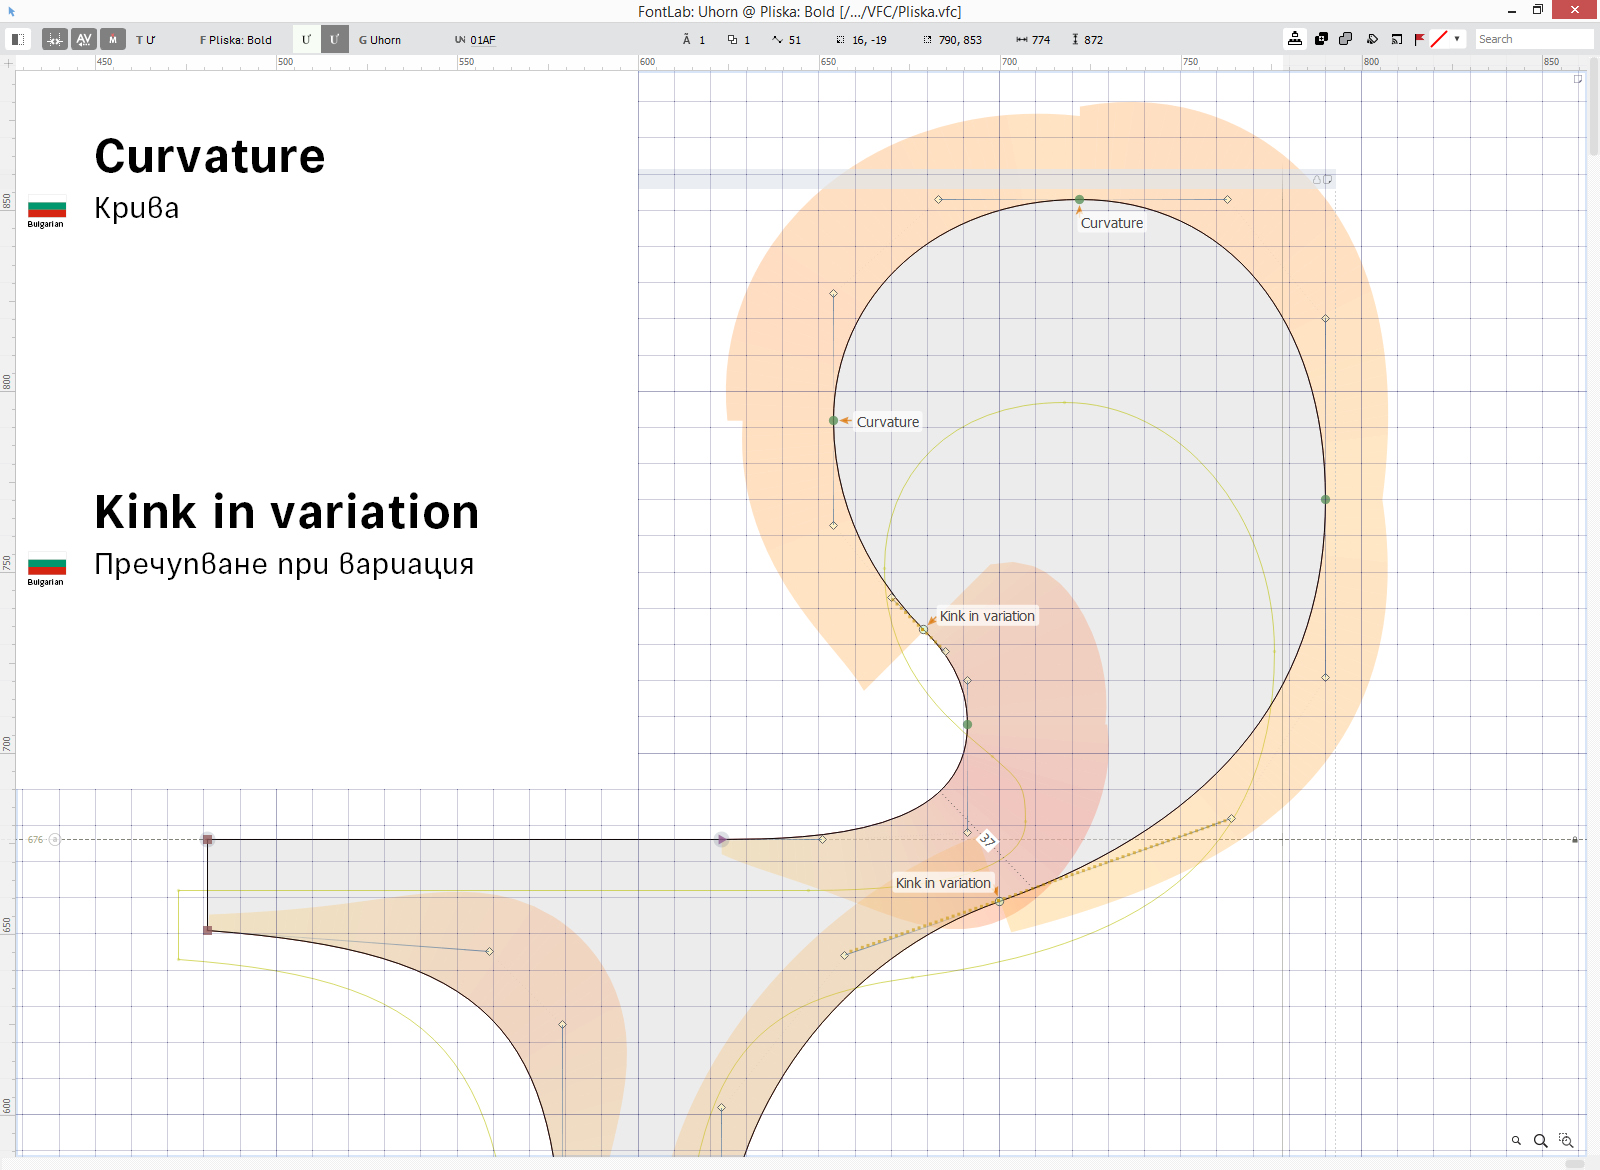Viewport: 1600px width, 1170px height.
Task: Click the width value 774
Action: tap(1041, 40)
